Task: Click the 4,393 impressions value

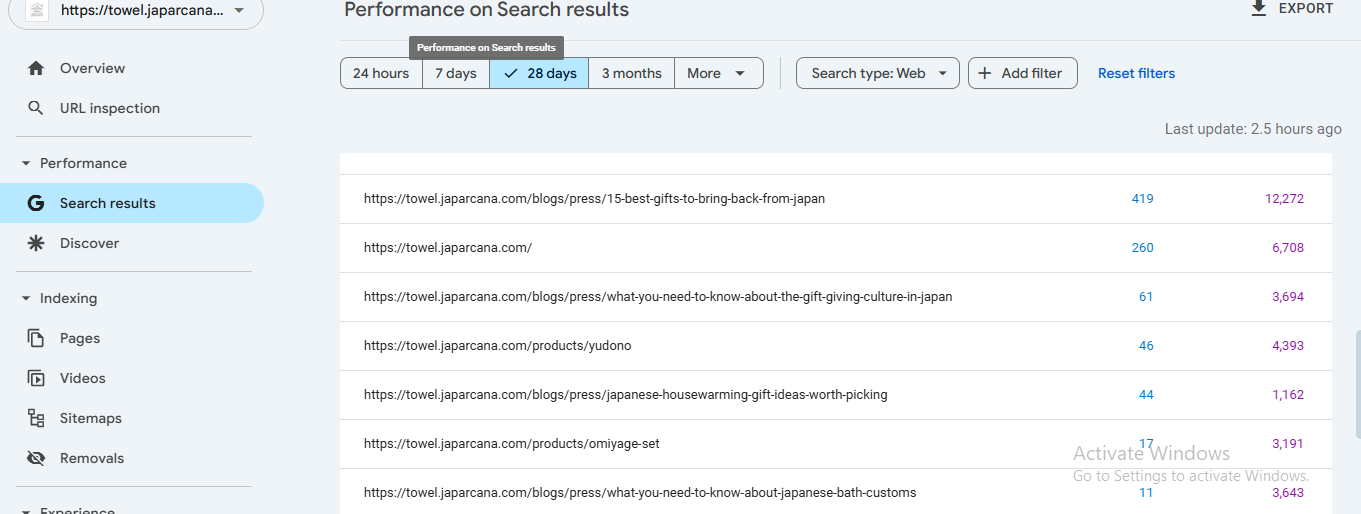Action: [1287, 346]
